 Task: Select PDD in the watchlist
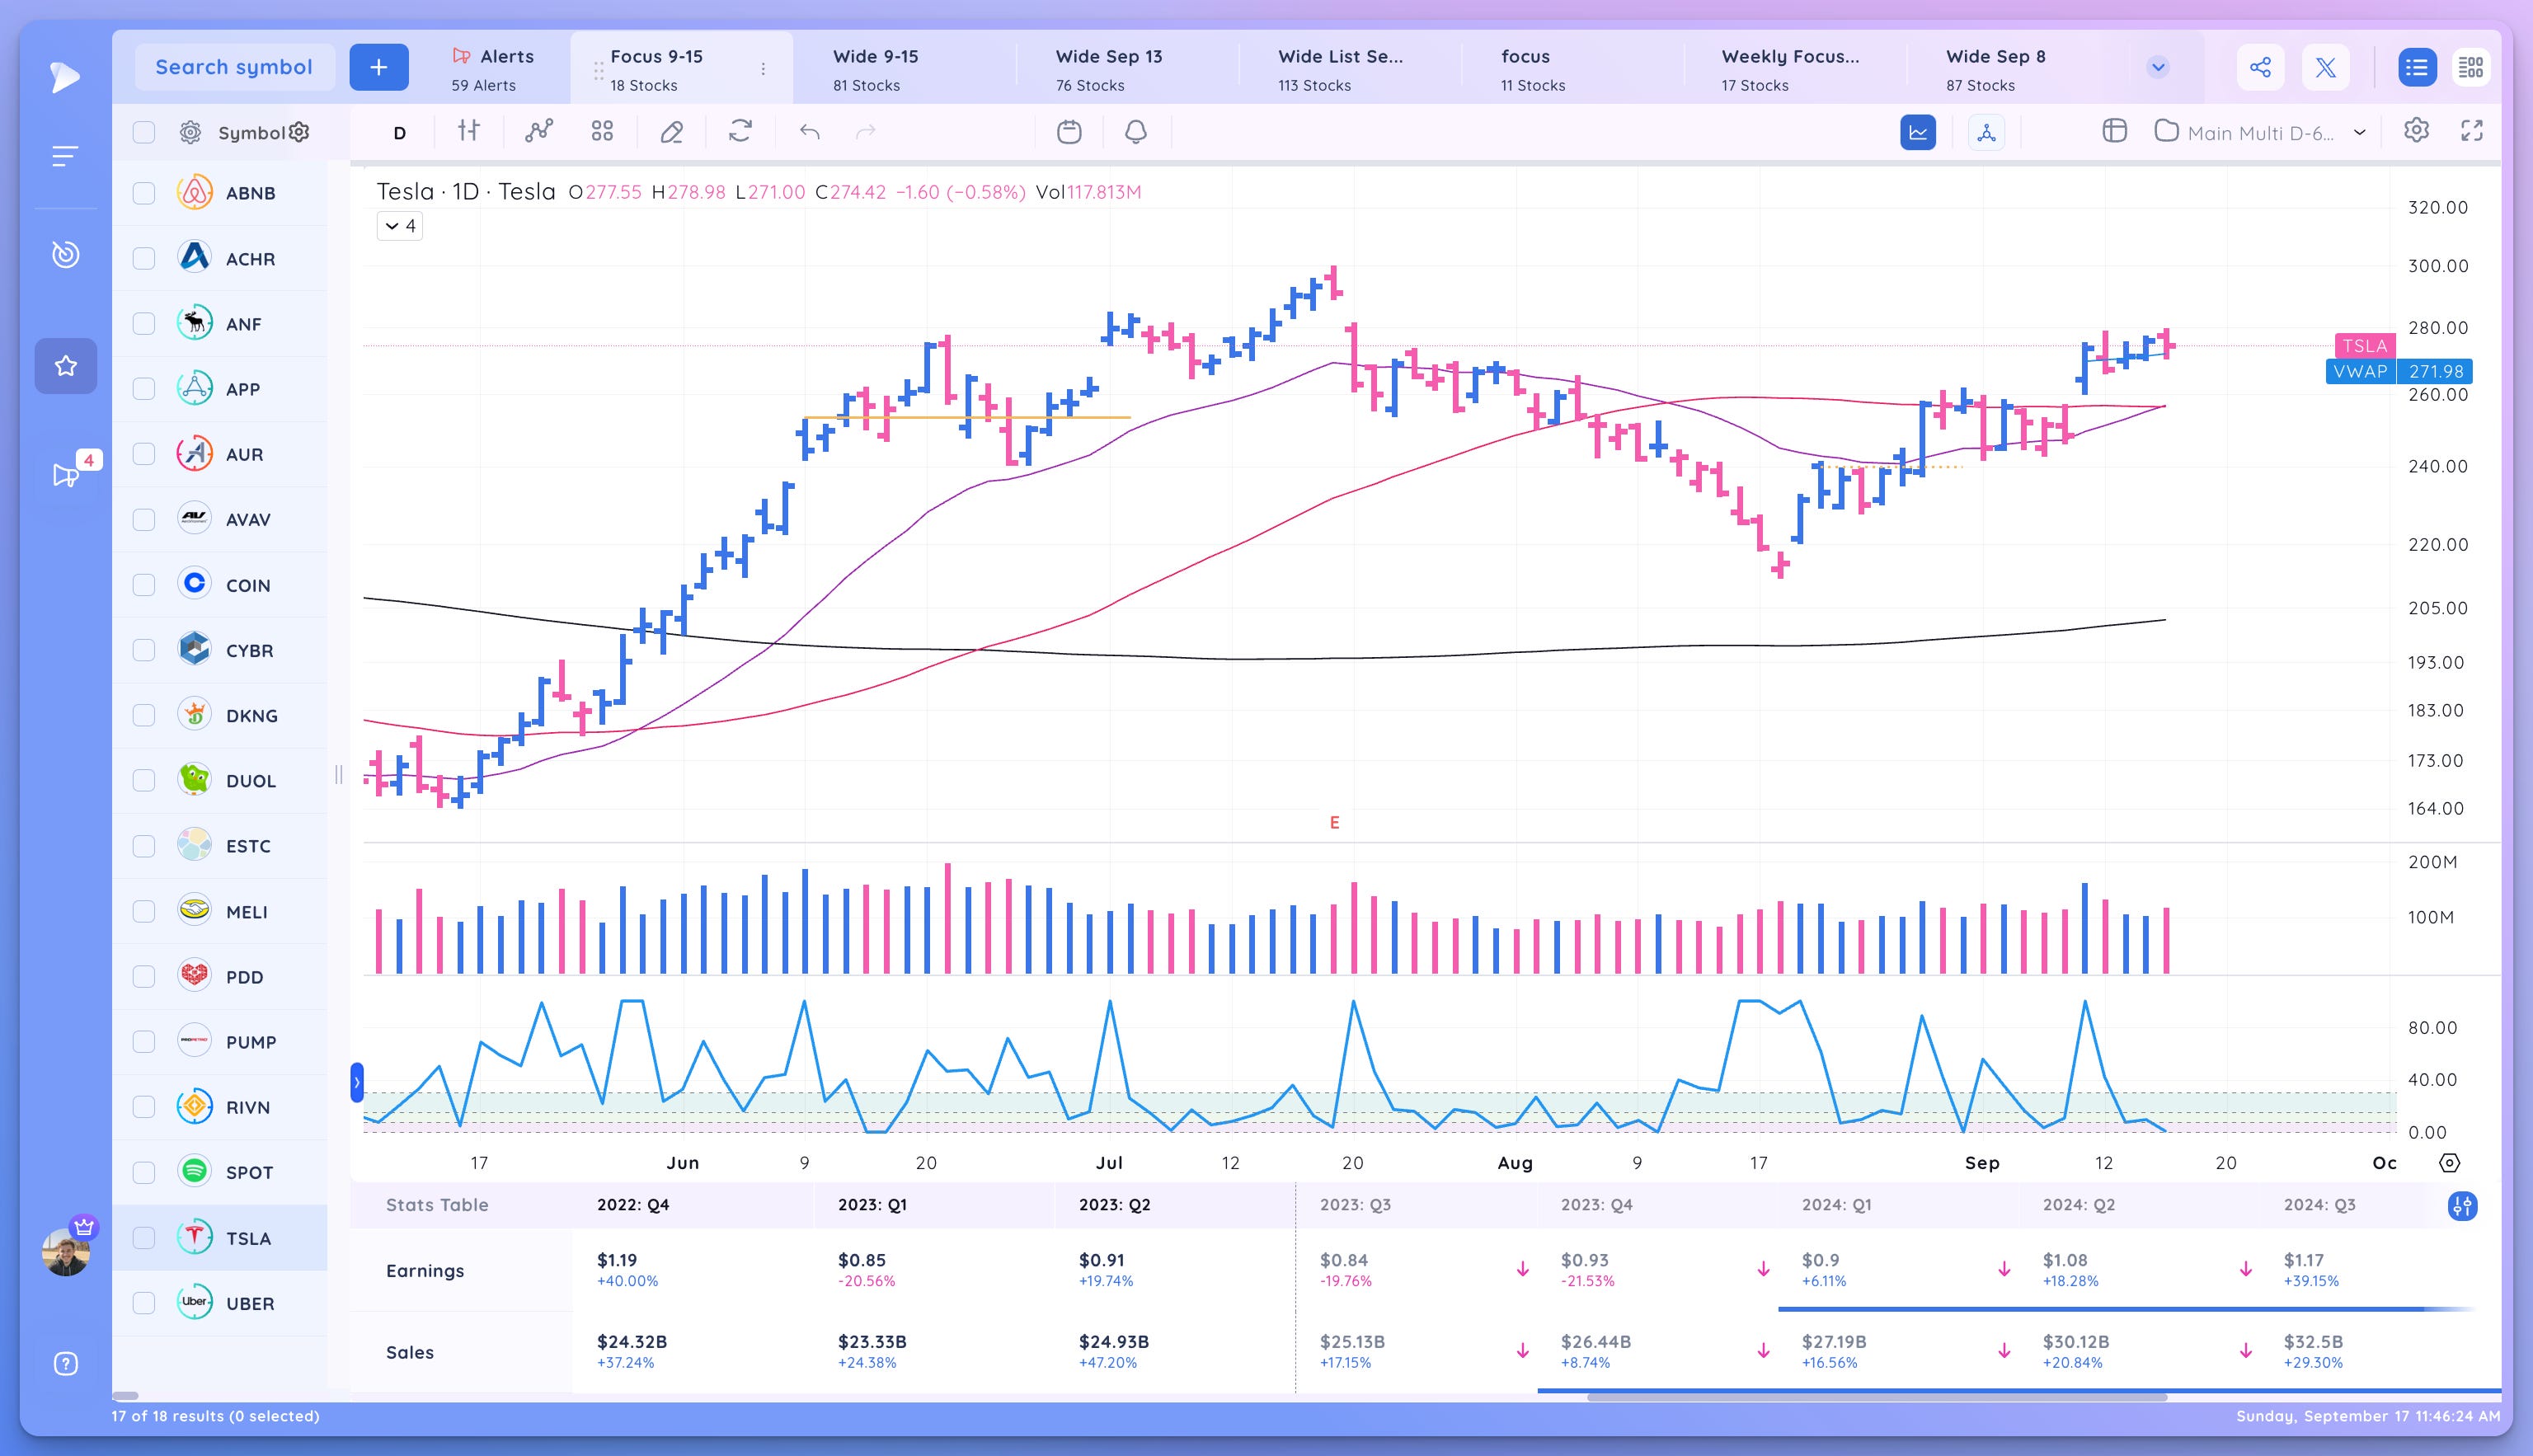click(220, 977)
